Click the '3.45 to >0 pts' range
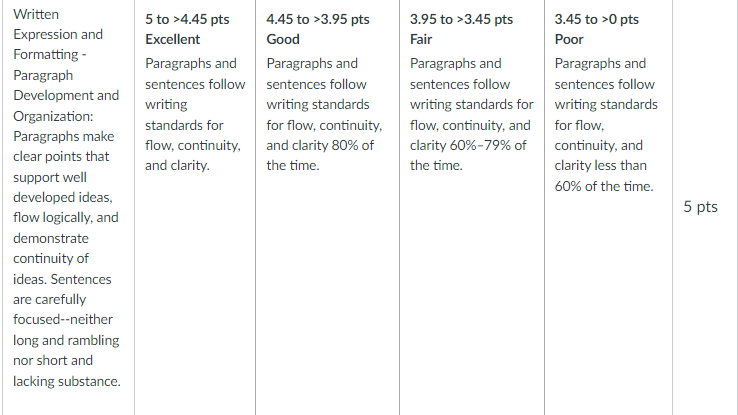 596,19
